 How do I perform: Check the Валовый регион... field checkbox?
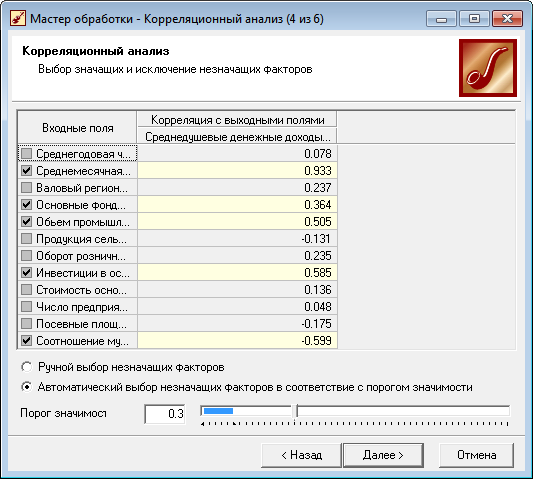click(x=27, y=187)
